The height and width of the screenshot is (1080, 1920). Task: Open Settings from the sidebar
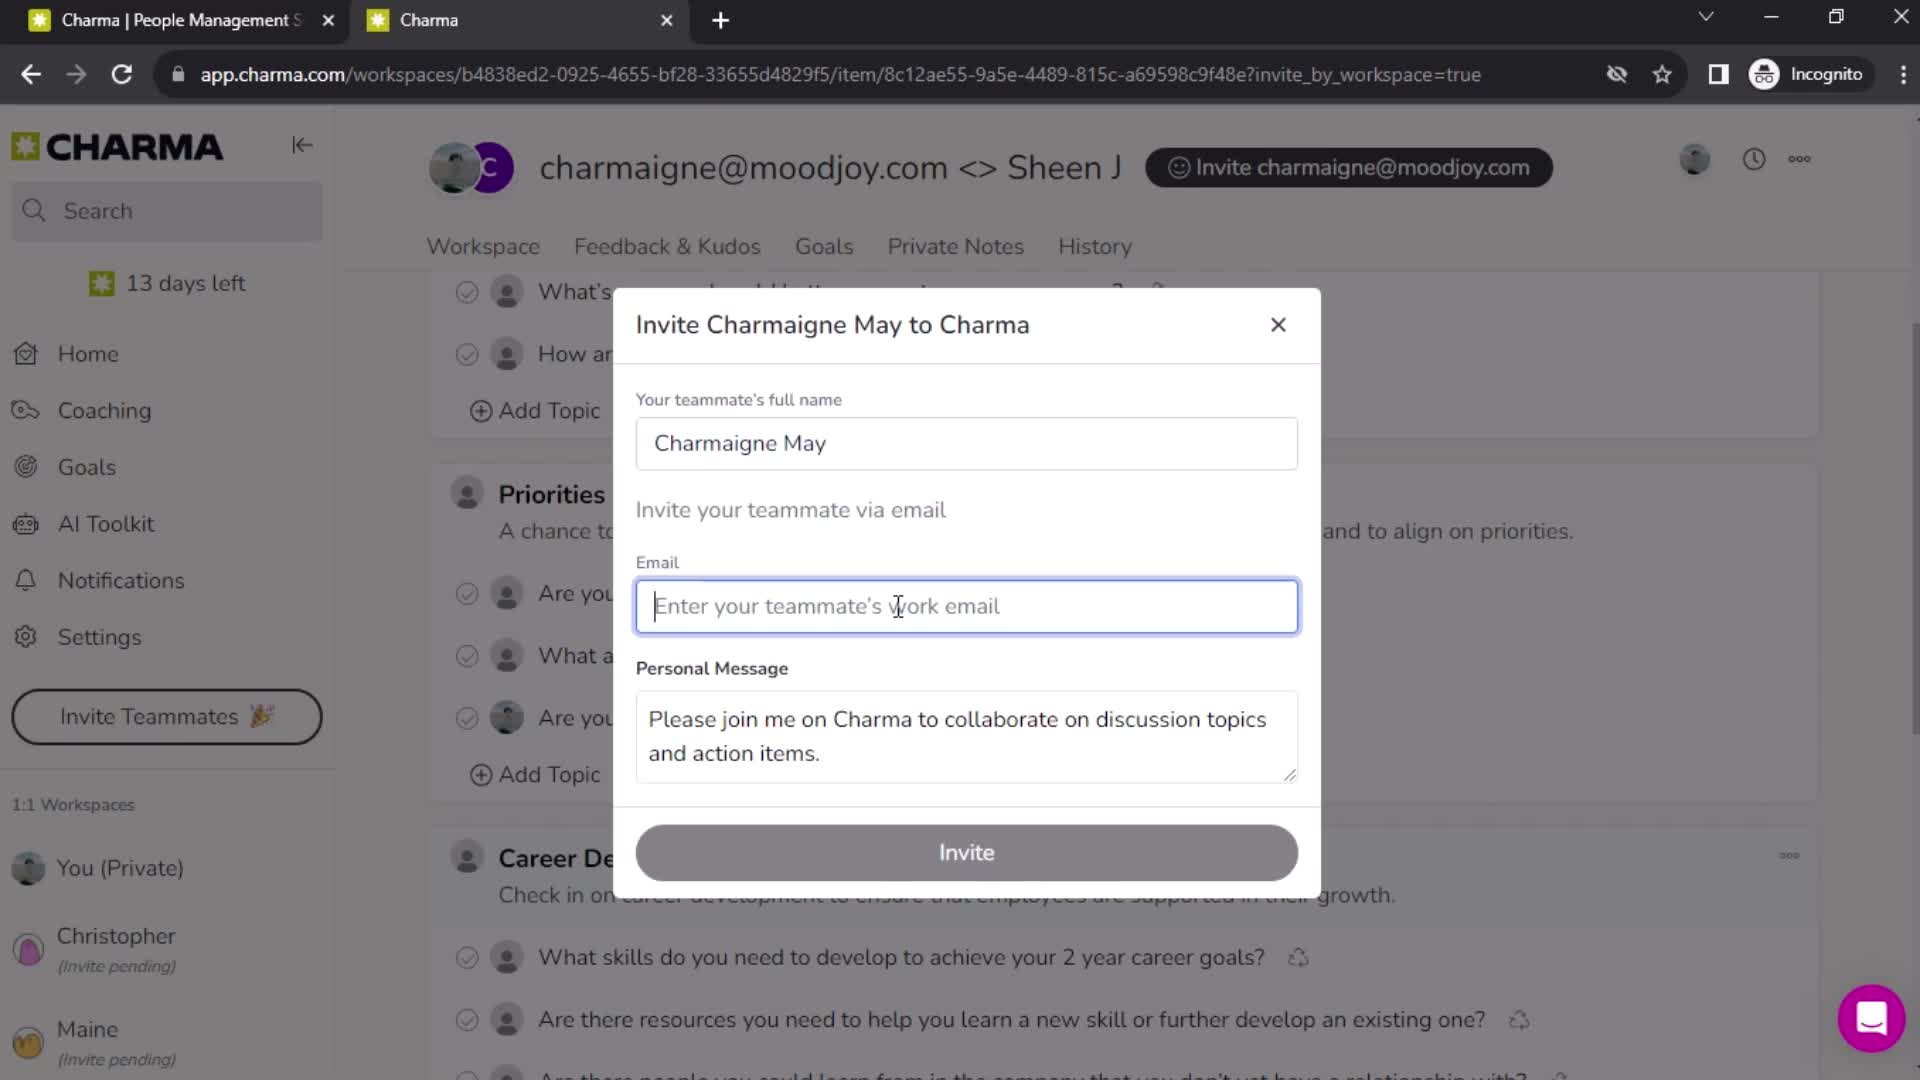click(99, 636)
